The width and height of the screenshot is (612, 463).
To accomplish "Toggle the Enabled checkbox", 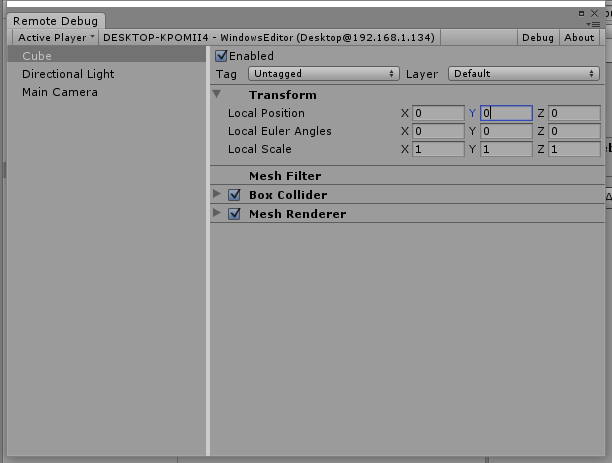I will [x=221, y=56].
